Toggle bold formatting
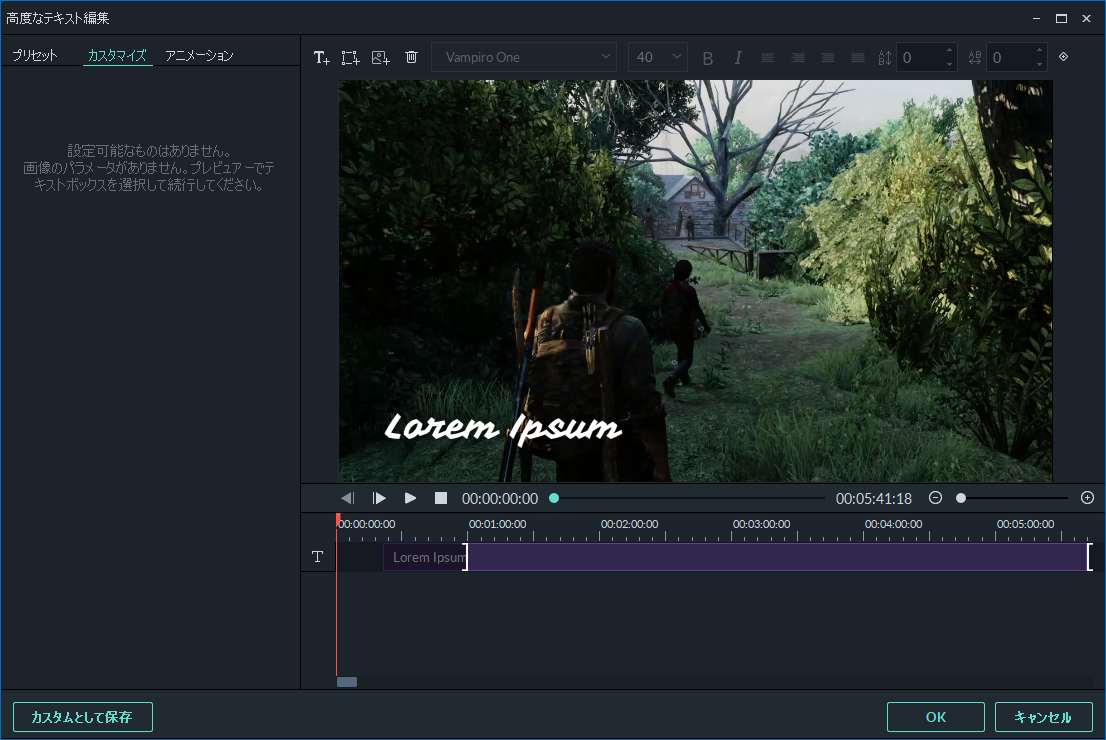The image size is (1106, 740). coord(707,58)
